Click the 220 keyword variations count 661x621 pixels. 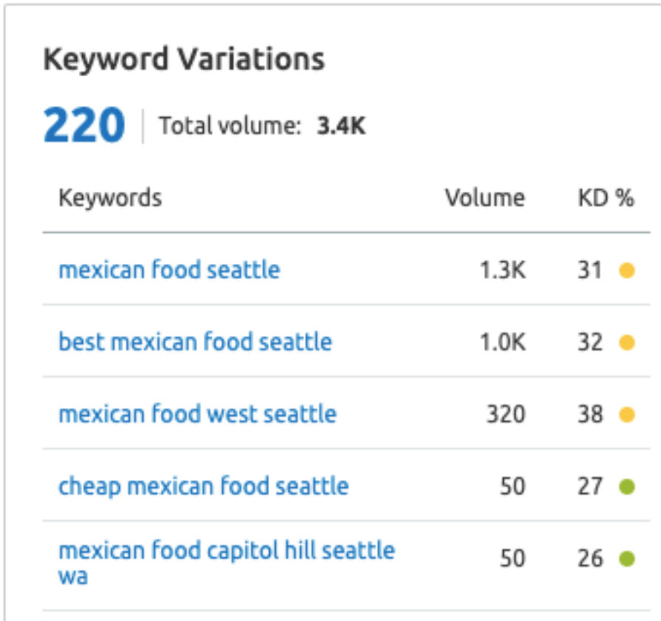tap(84, 126)
